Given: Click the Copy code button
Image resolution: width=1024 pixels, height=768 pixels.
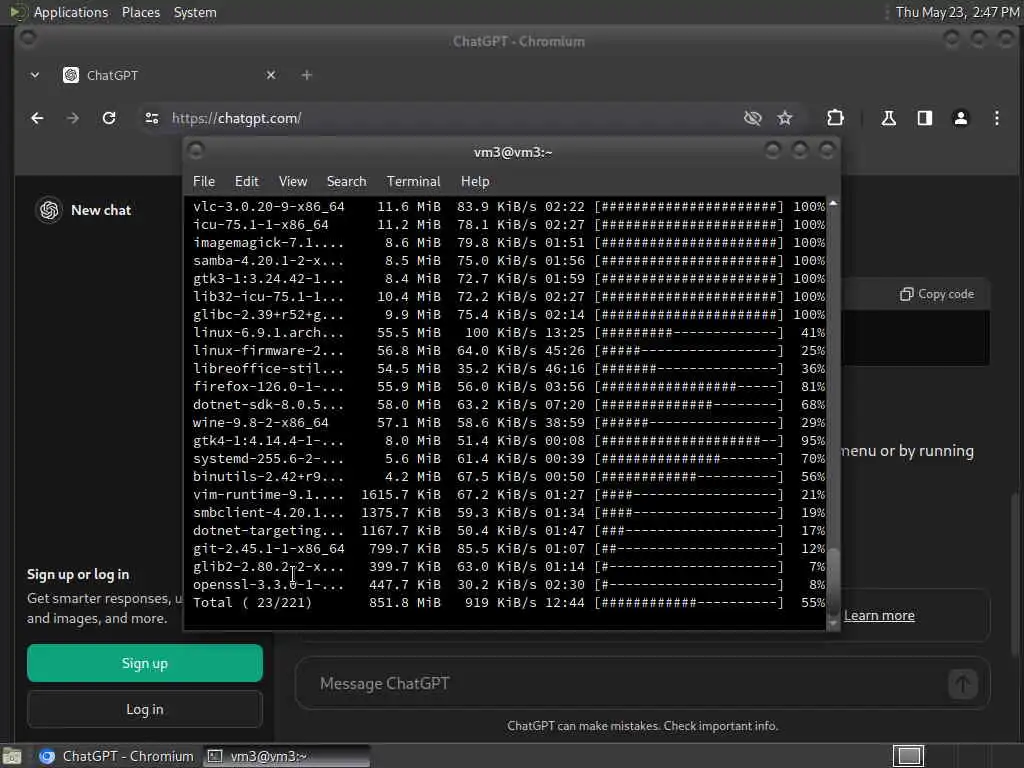Looking at the screenshot, I should point(936,294).
